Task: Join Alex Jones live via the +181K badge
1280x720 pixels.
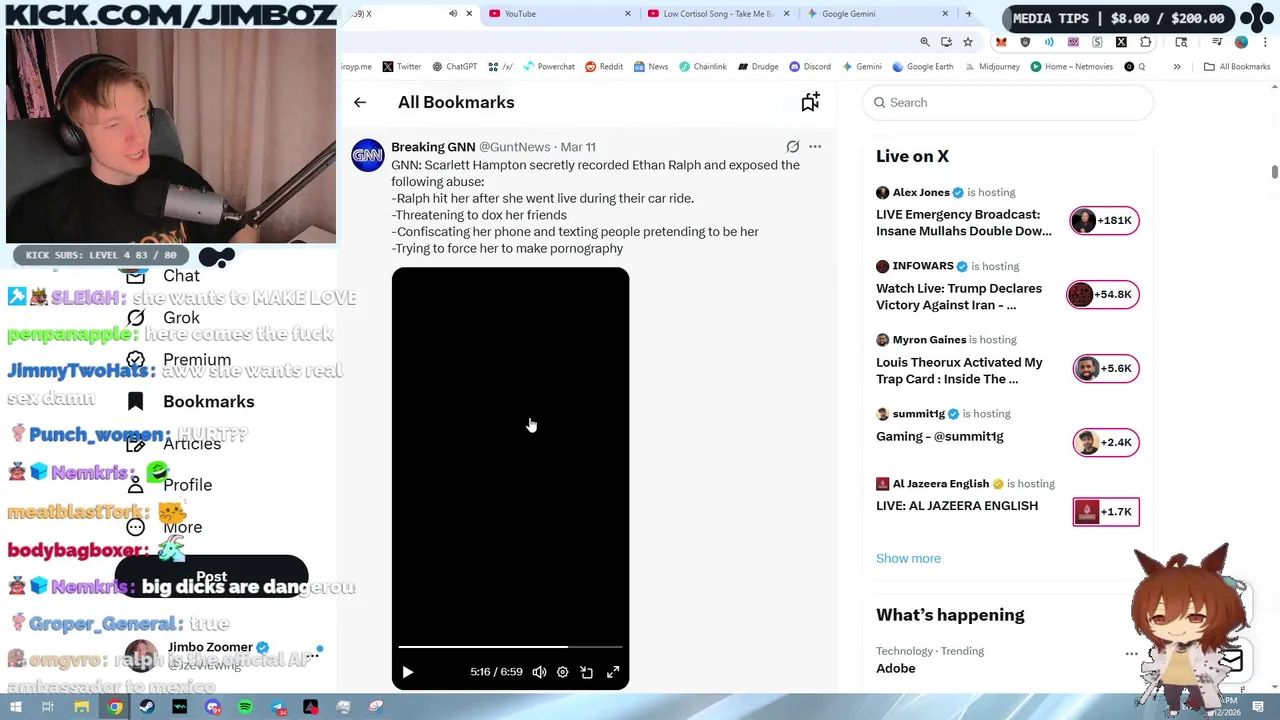Action: click(x=1104, y=220)
